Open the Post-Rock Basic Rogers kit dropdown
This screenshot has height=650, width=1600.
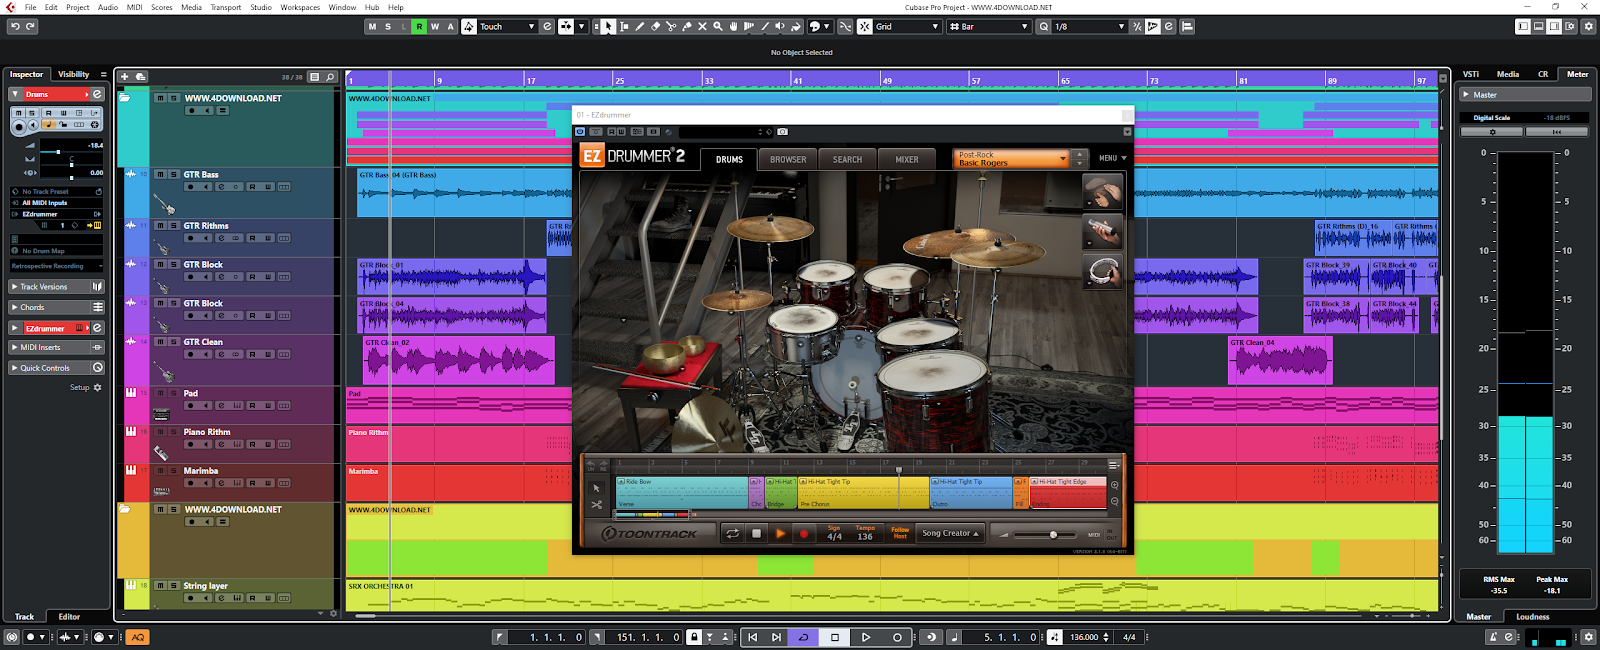point(1012,159)
